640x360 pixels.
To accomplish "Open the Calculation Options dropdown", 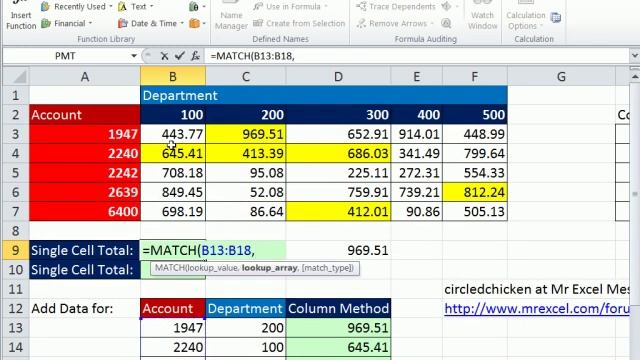I will [x=526, y=16].
